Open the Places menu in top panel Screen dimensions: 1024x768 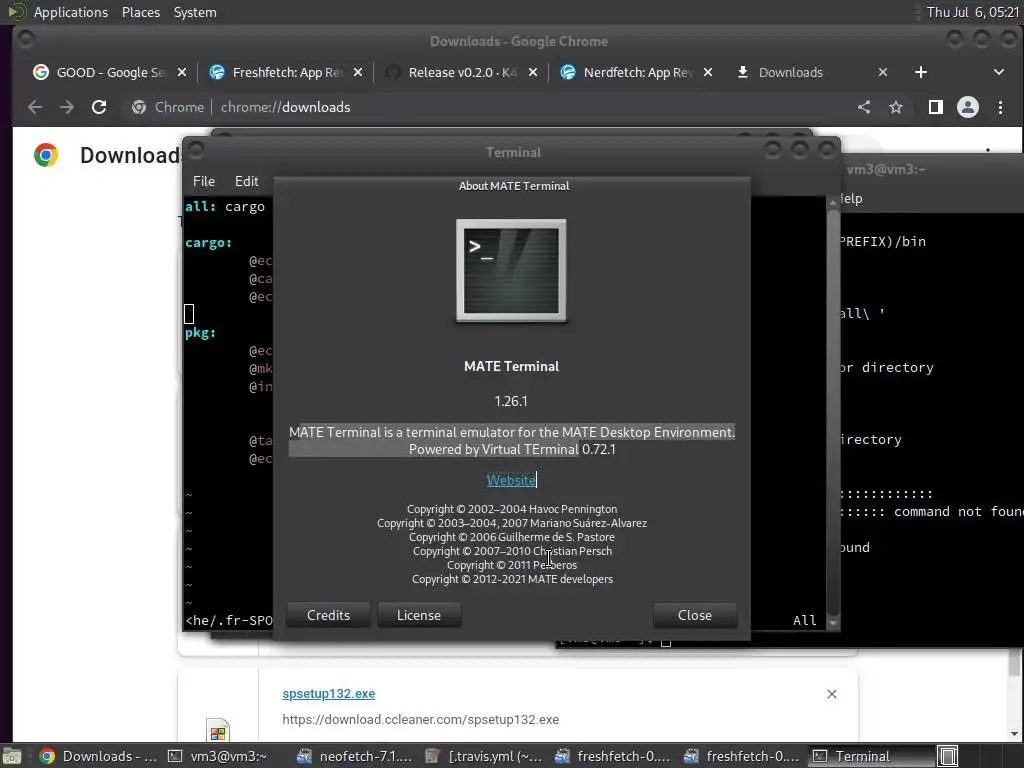coord(140,12)
